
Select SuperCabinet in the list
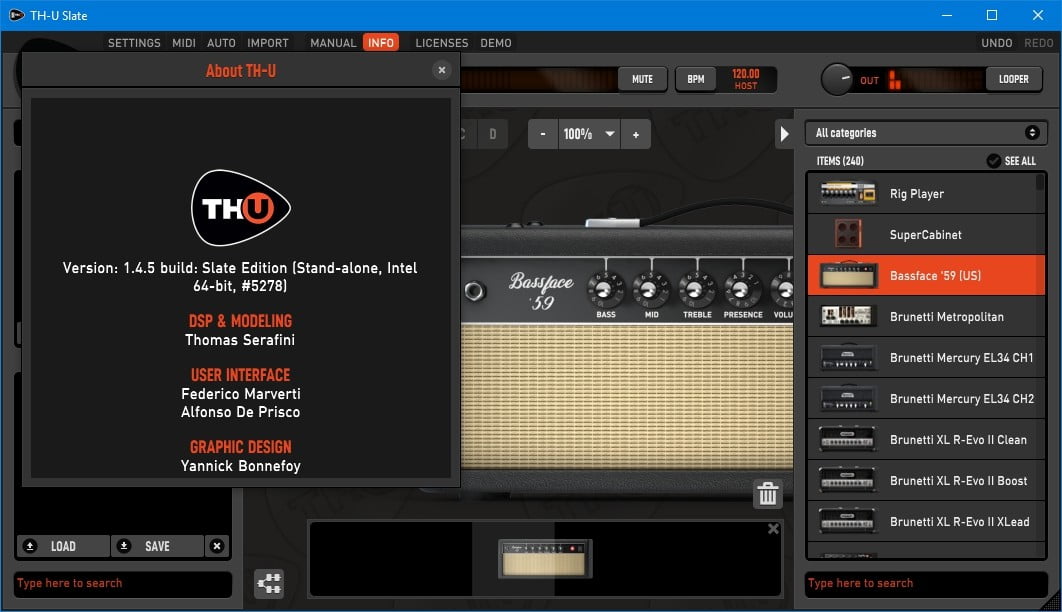click(x=926, y=235)
